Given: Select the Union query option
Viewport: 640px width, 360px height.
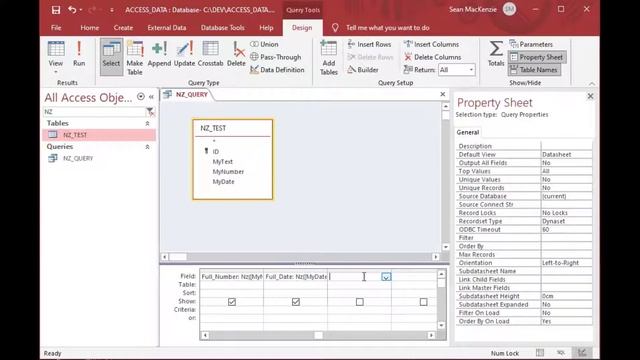Looking at the screenshot, I should [264, 44].
